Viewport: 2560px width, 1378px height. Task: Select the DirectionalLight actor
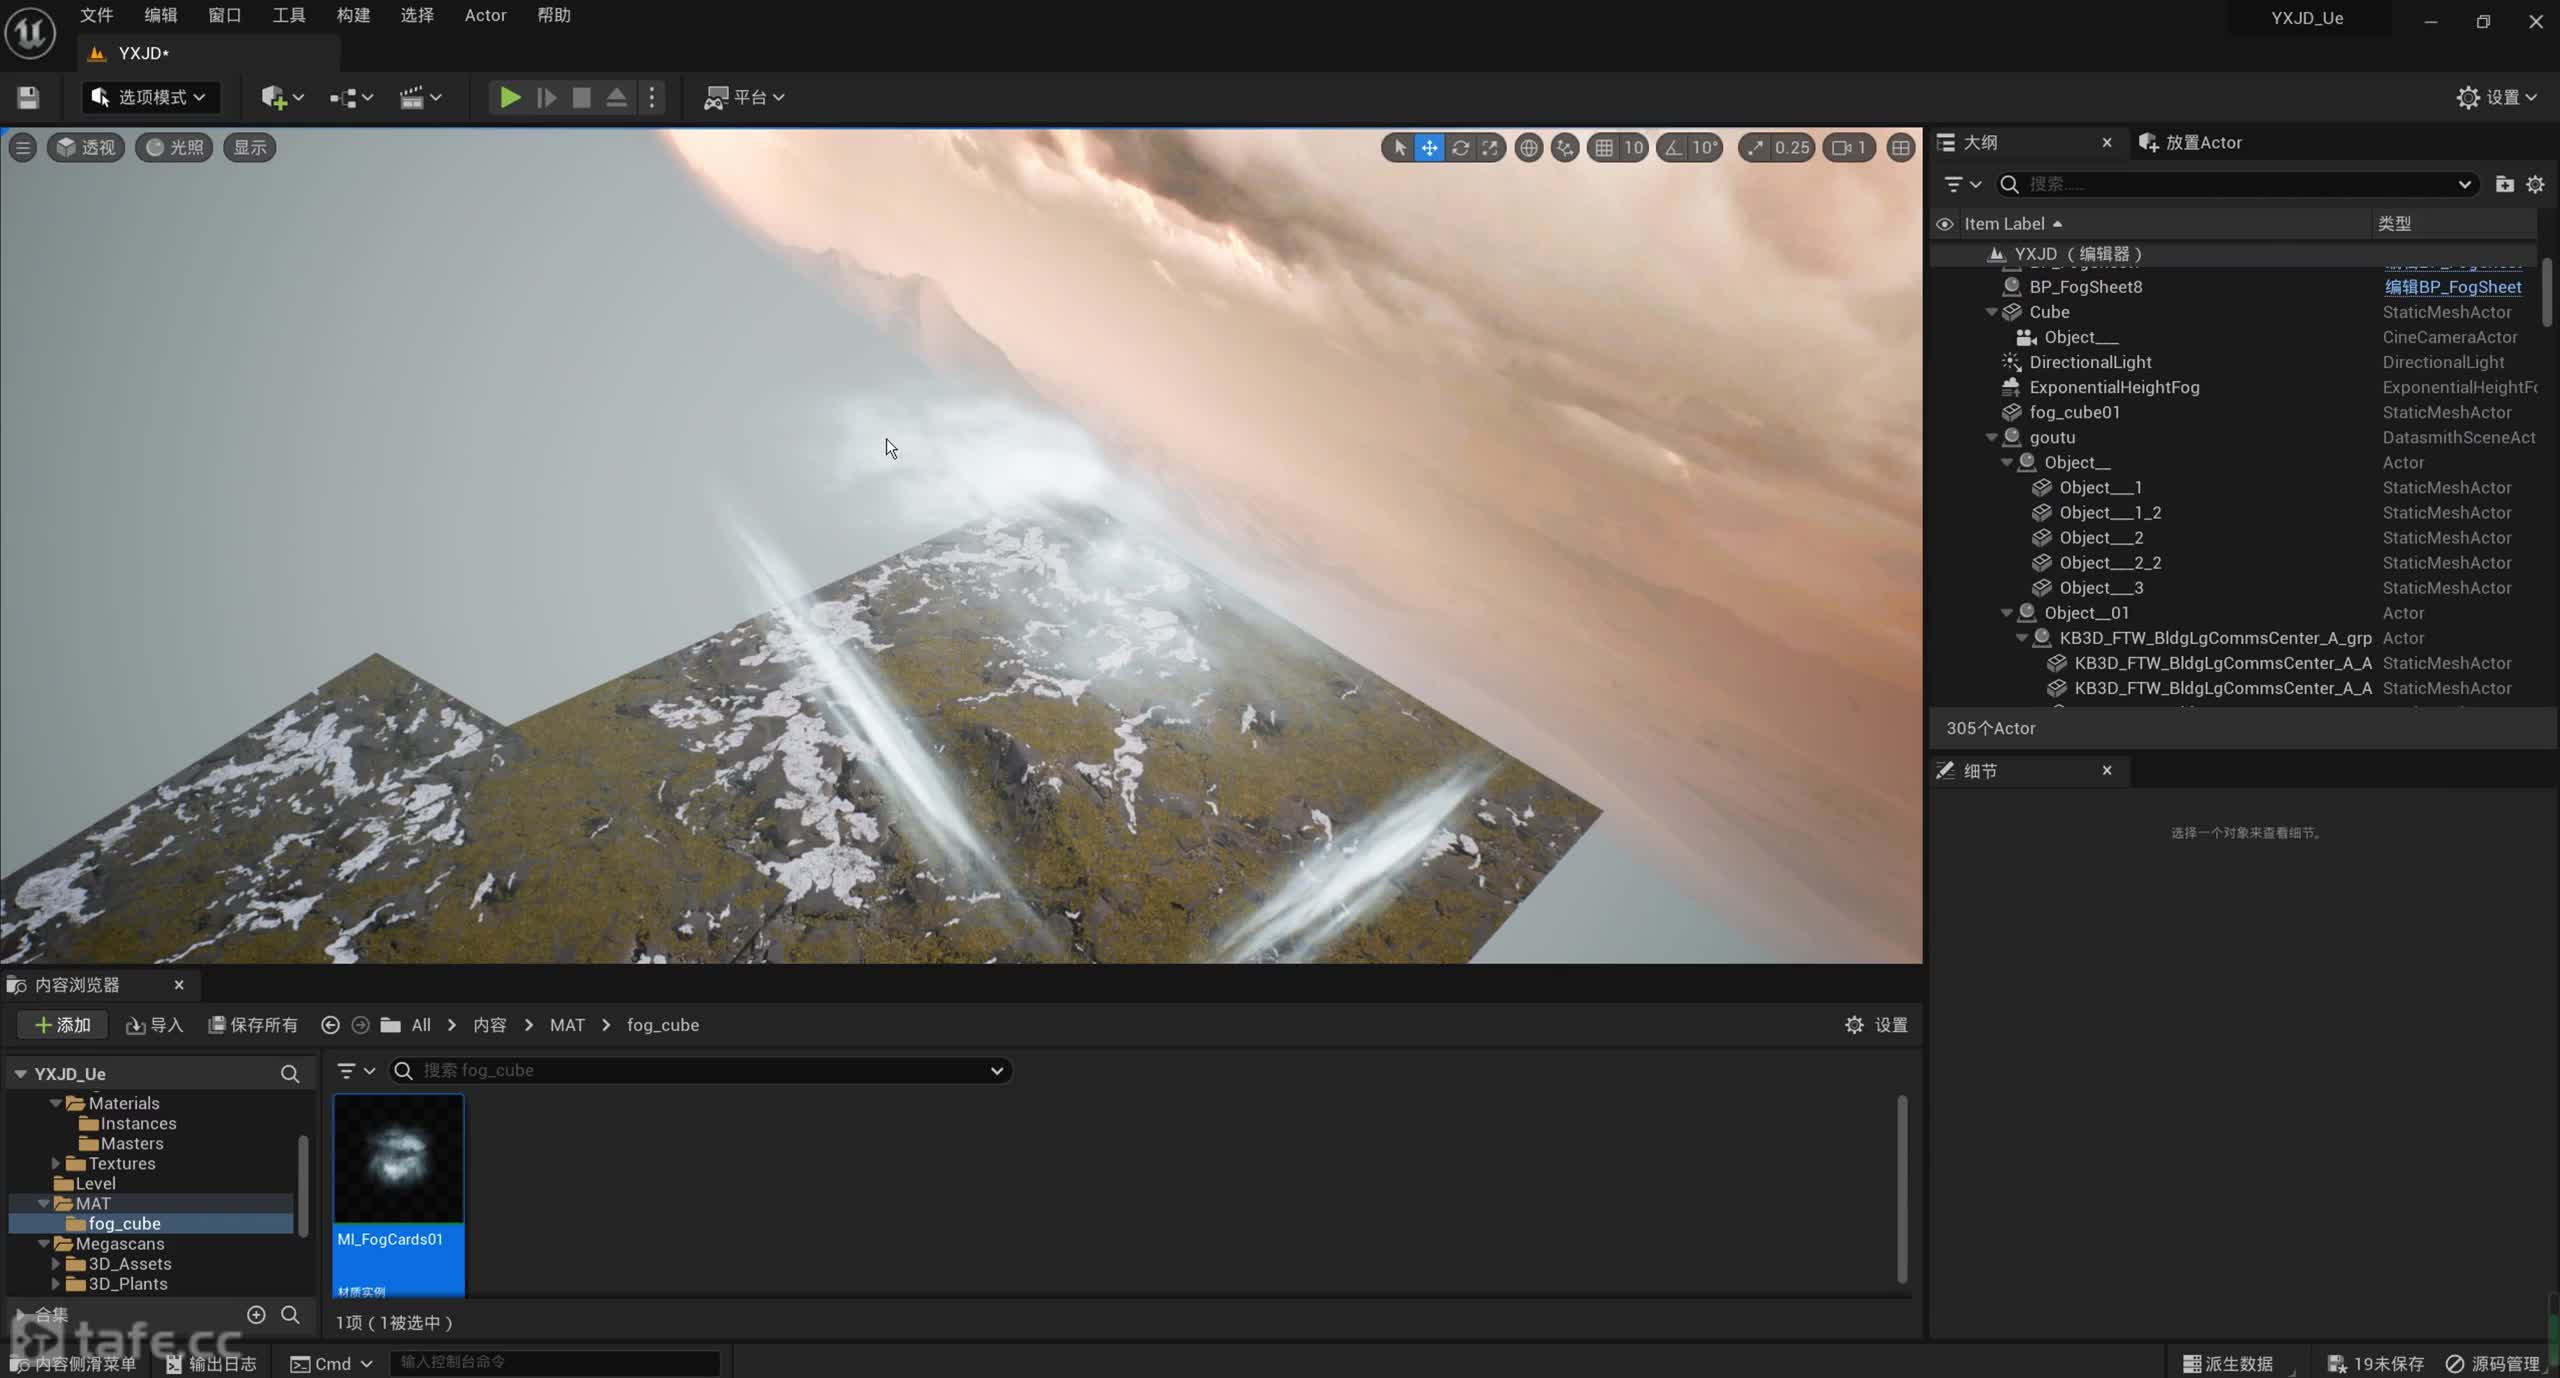2090,362
